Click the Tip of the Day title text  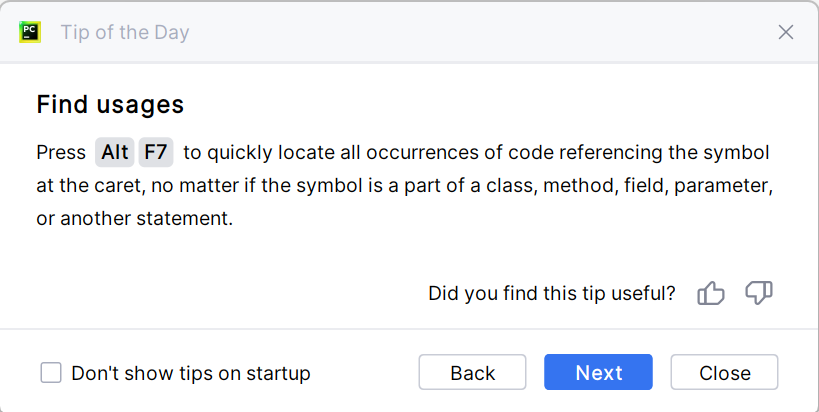pyautogui.click(x=125, y=32)
